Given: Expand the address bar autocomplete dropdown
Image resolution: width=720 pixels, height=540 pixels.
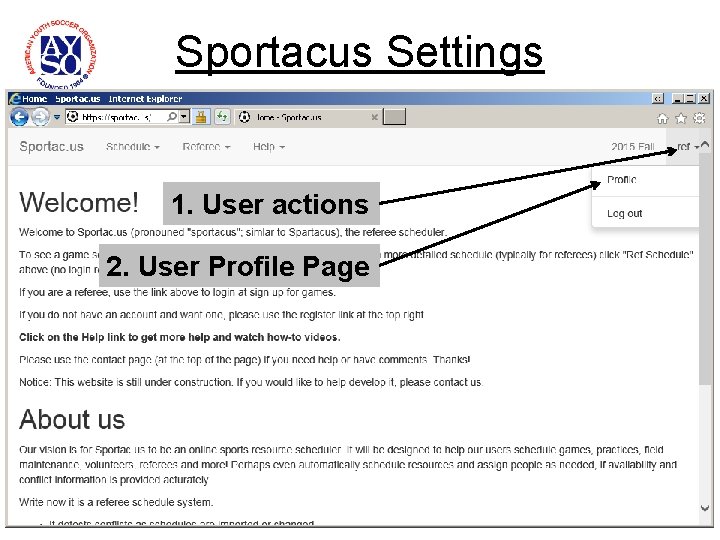Looking at the screenshot, I should pyautogui.click(x=184, y=117).
